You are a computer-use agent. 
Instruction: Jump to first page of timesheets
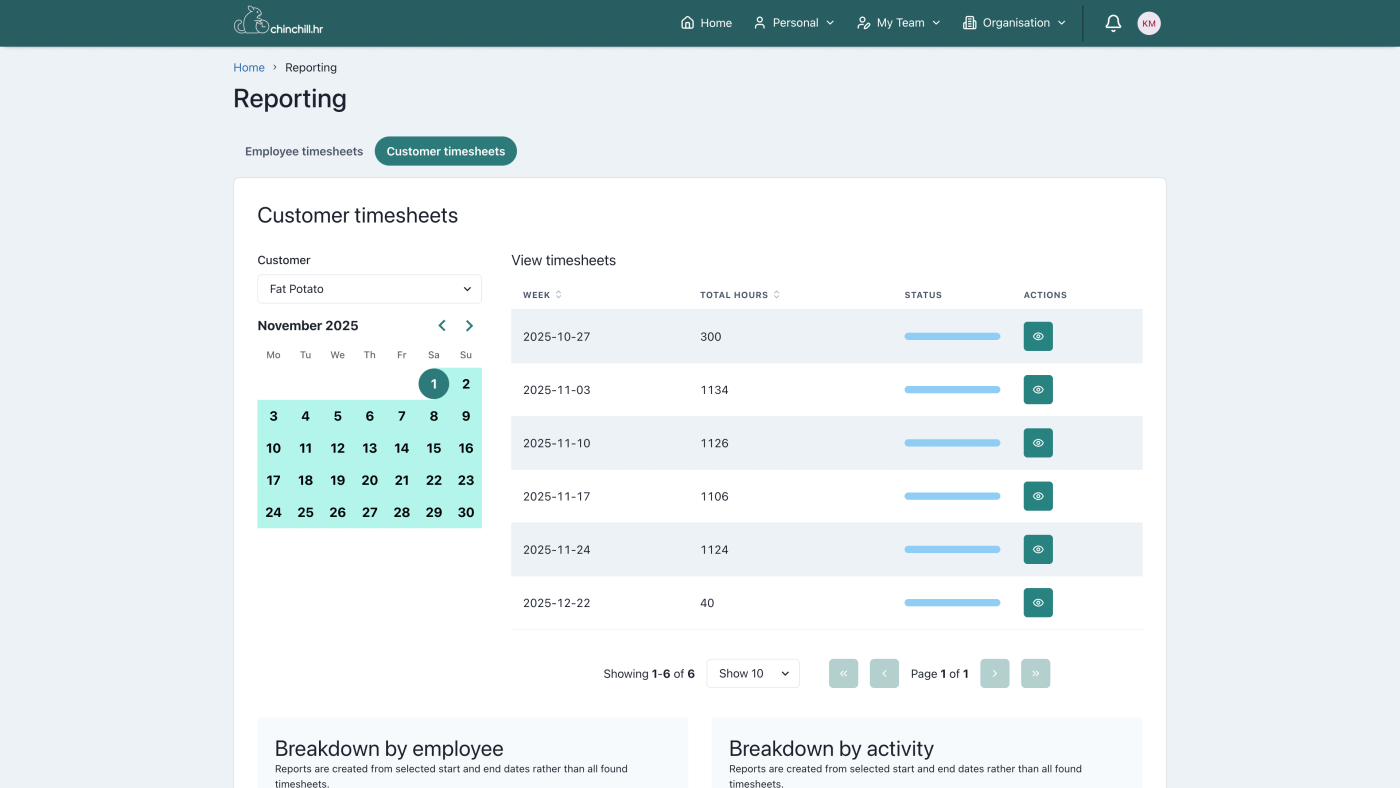pos(843,673)
